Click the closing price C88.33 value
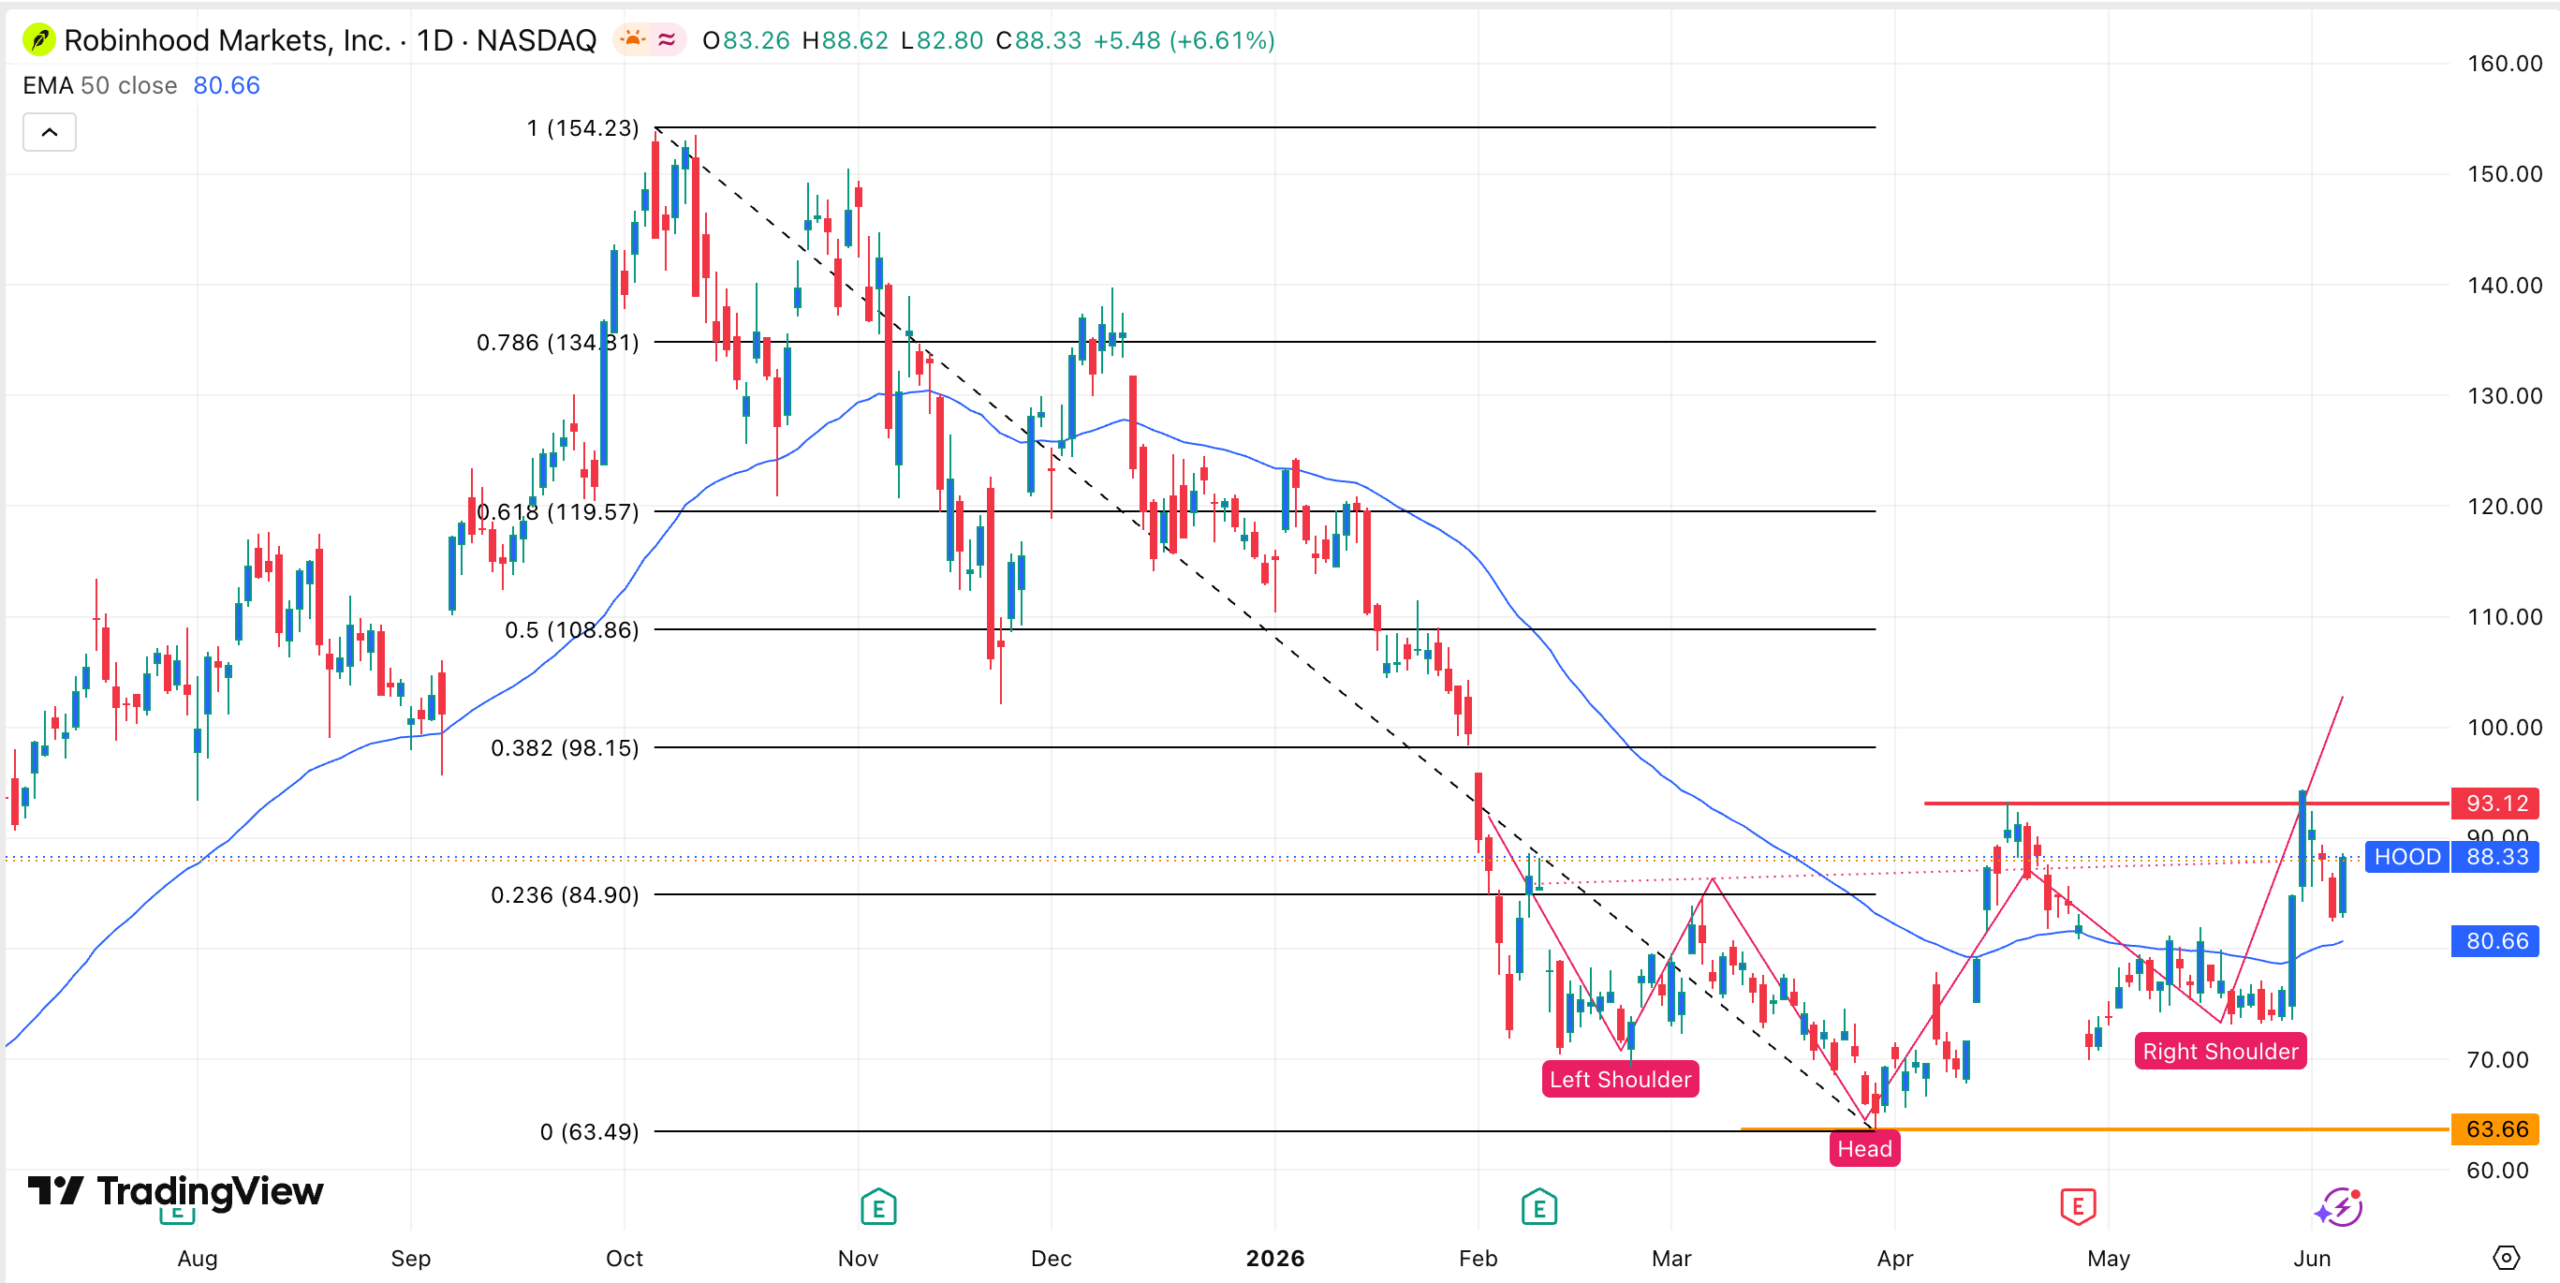Image resolution: width=2560 pixels, height=1283 pixels. pos(1039,41)
